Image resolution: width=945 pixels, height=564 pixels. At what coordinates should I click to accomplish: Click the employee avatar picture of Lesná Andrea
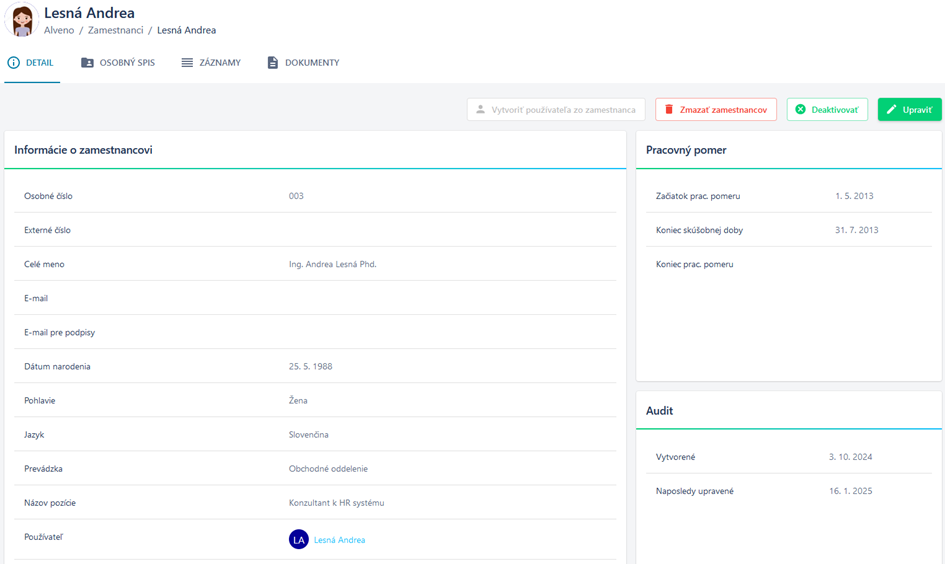point(21,20)
